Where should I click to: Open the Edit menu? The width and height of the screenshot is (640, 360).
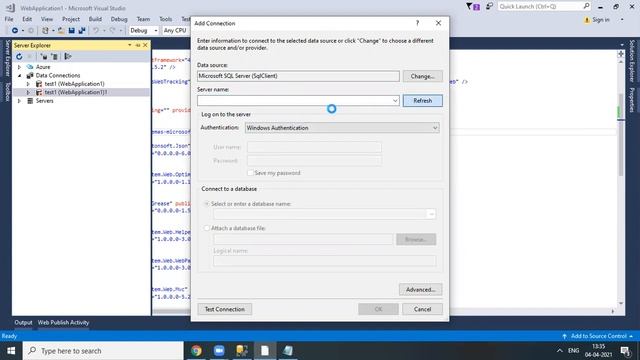[x=27, y=19]
